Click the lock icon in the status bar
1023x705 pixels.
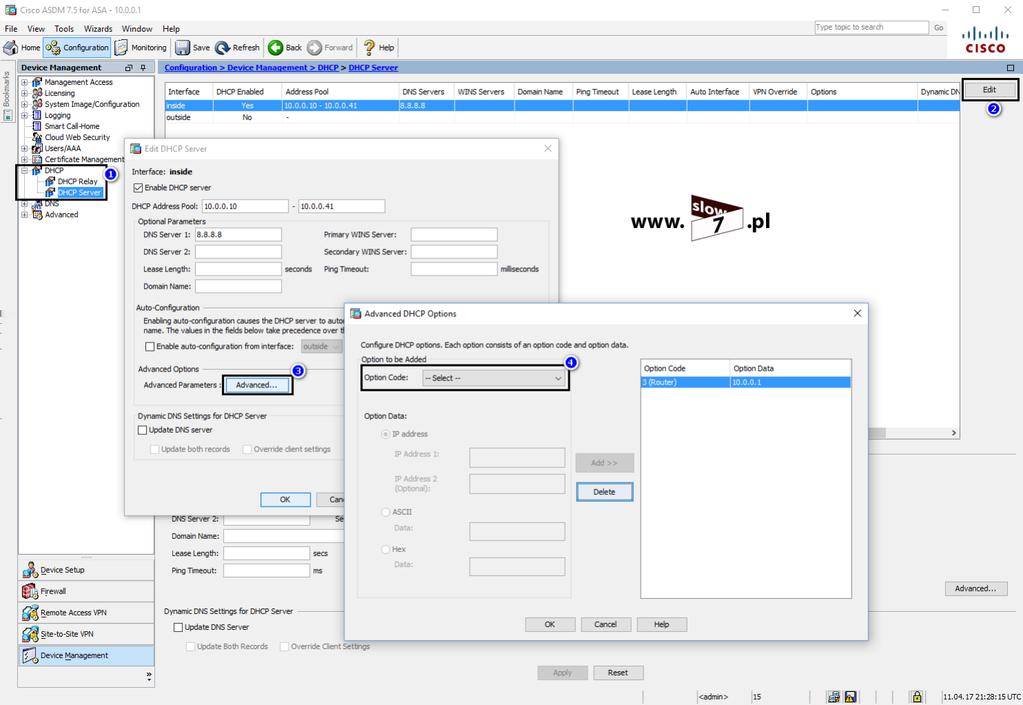[x=917, y=697]
